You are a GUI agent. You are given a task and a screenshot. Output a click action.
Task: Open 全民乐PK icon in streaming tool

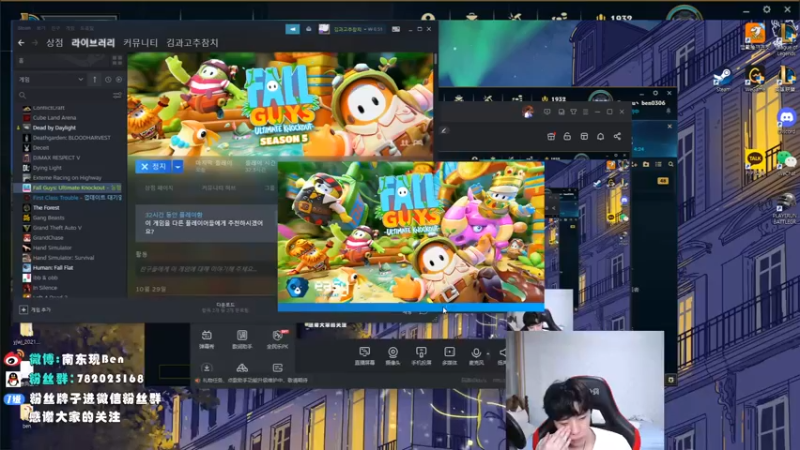tap(278, 339)
